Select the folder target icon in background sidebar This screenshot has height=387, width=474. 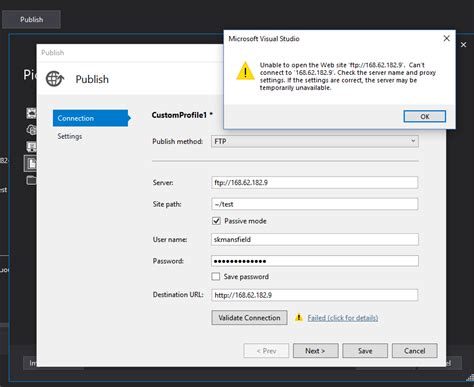click(x=31, y=180)
